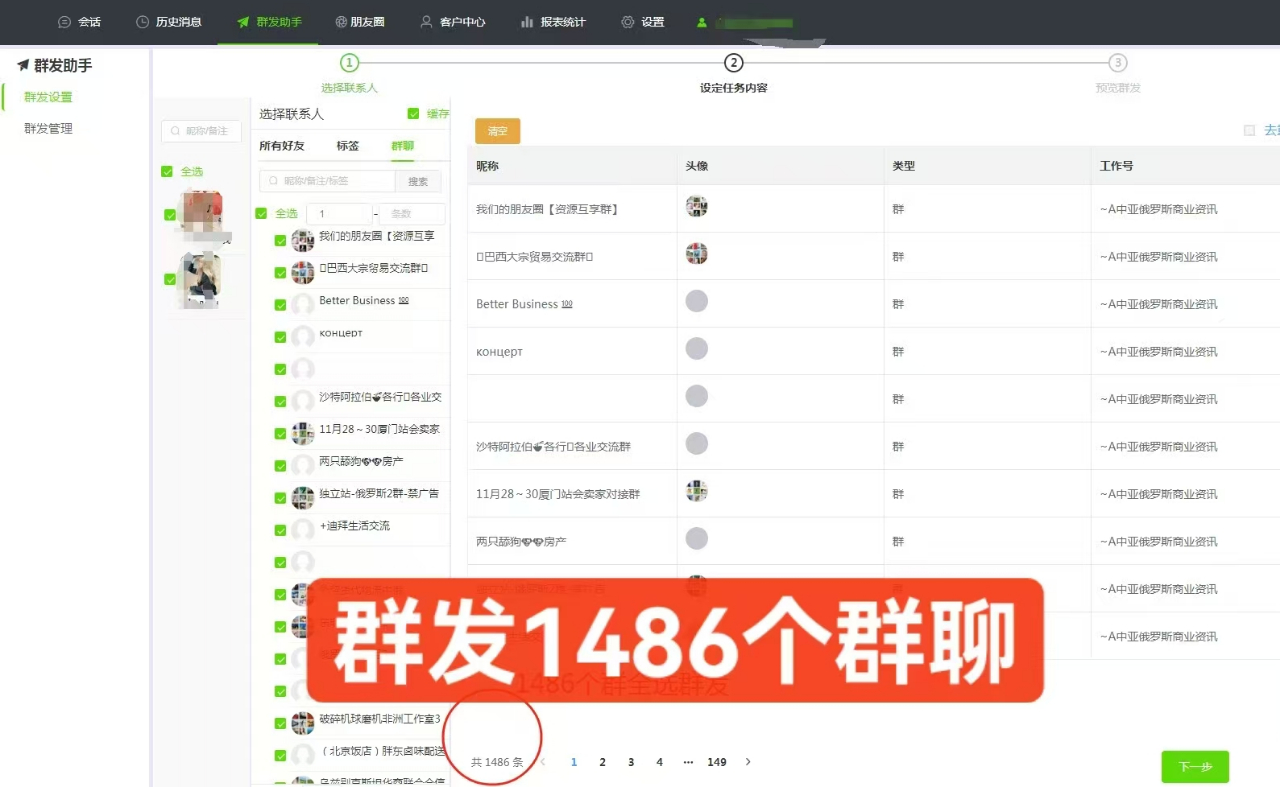Focus the 昵称/备注/标签 search input
Image resolution: width=1280 pixels, height=787 pixels.
click(x=327, y=181)
